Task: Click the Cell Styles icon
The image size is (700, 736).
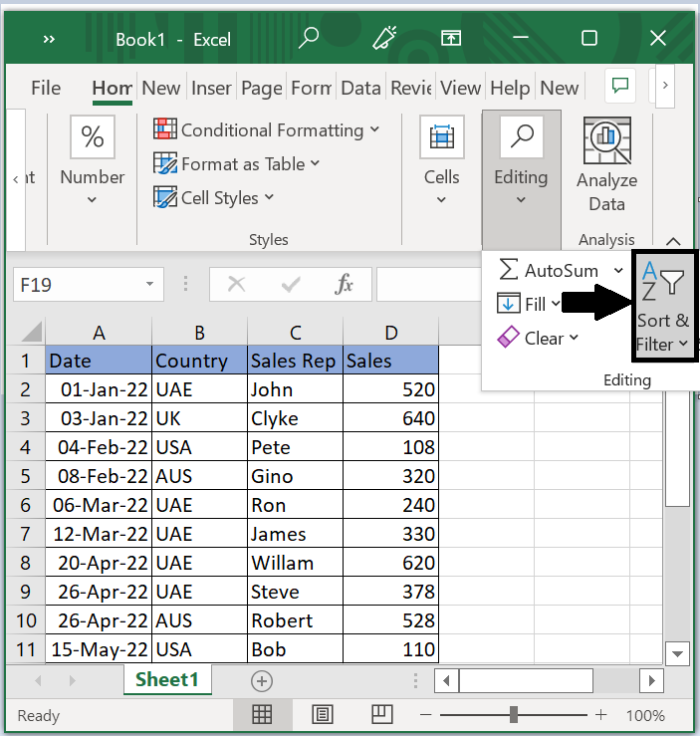Action: 165,197
